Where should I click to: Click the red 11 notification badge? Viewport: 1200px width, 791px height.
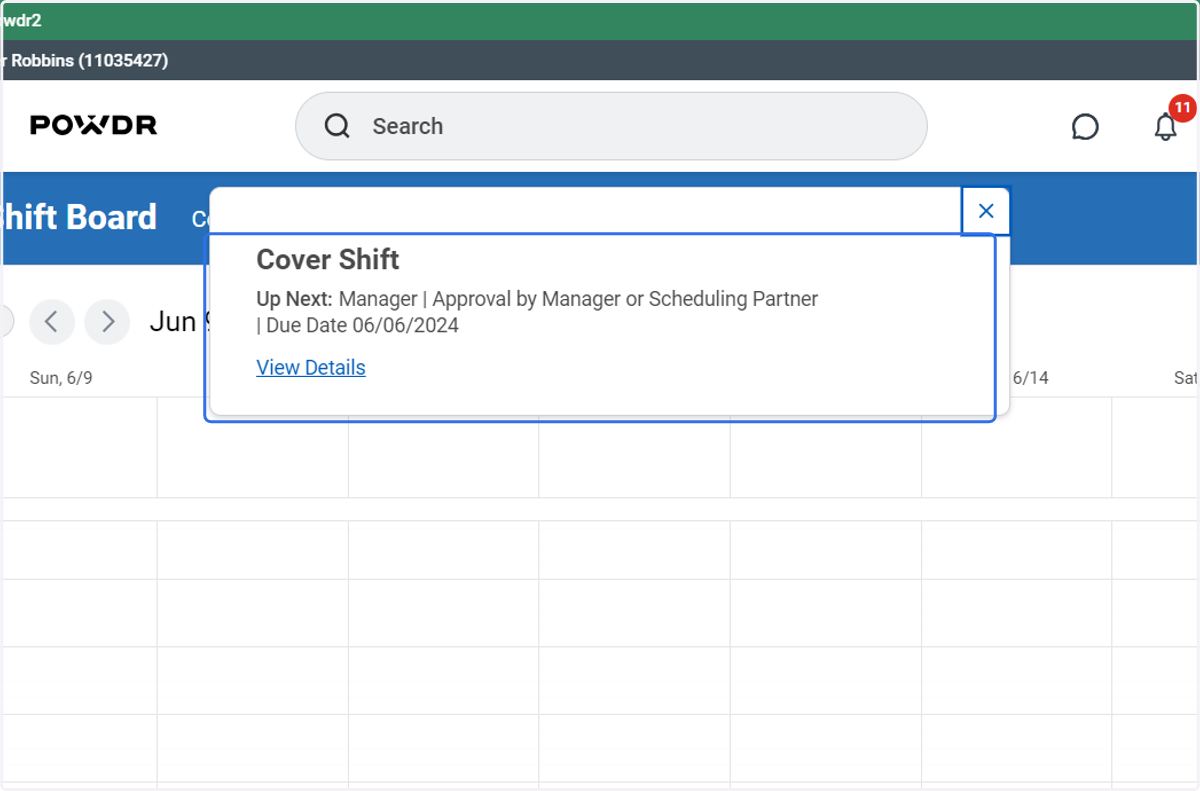click(x=1182, y=107)
